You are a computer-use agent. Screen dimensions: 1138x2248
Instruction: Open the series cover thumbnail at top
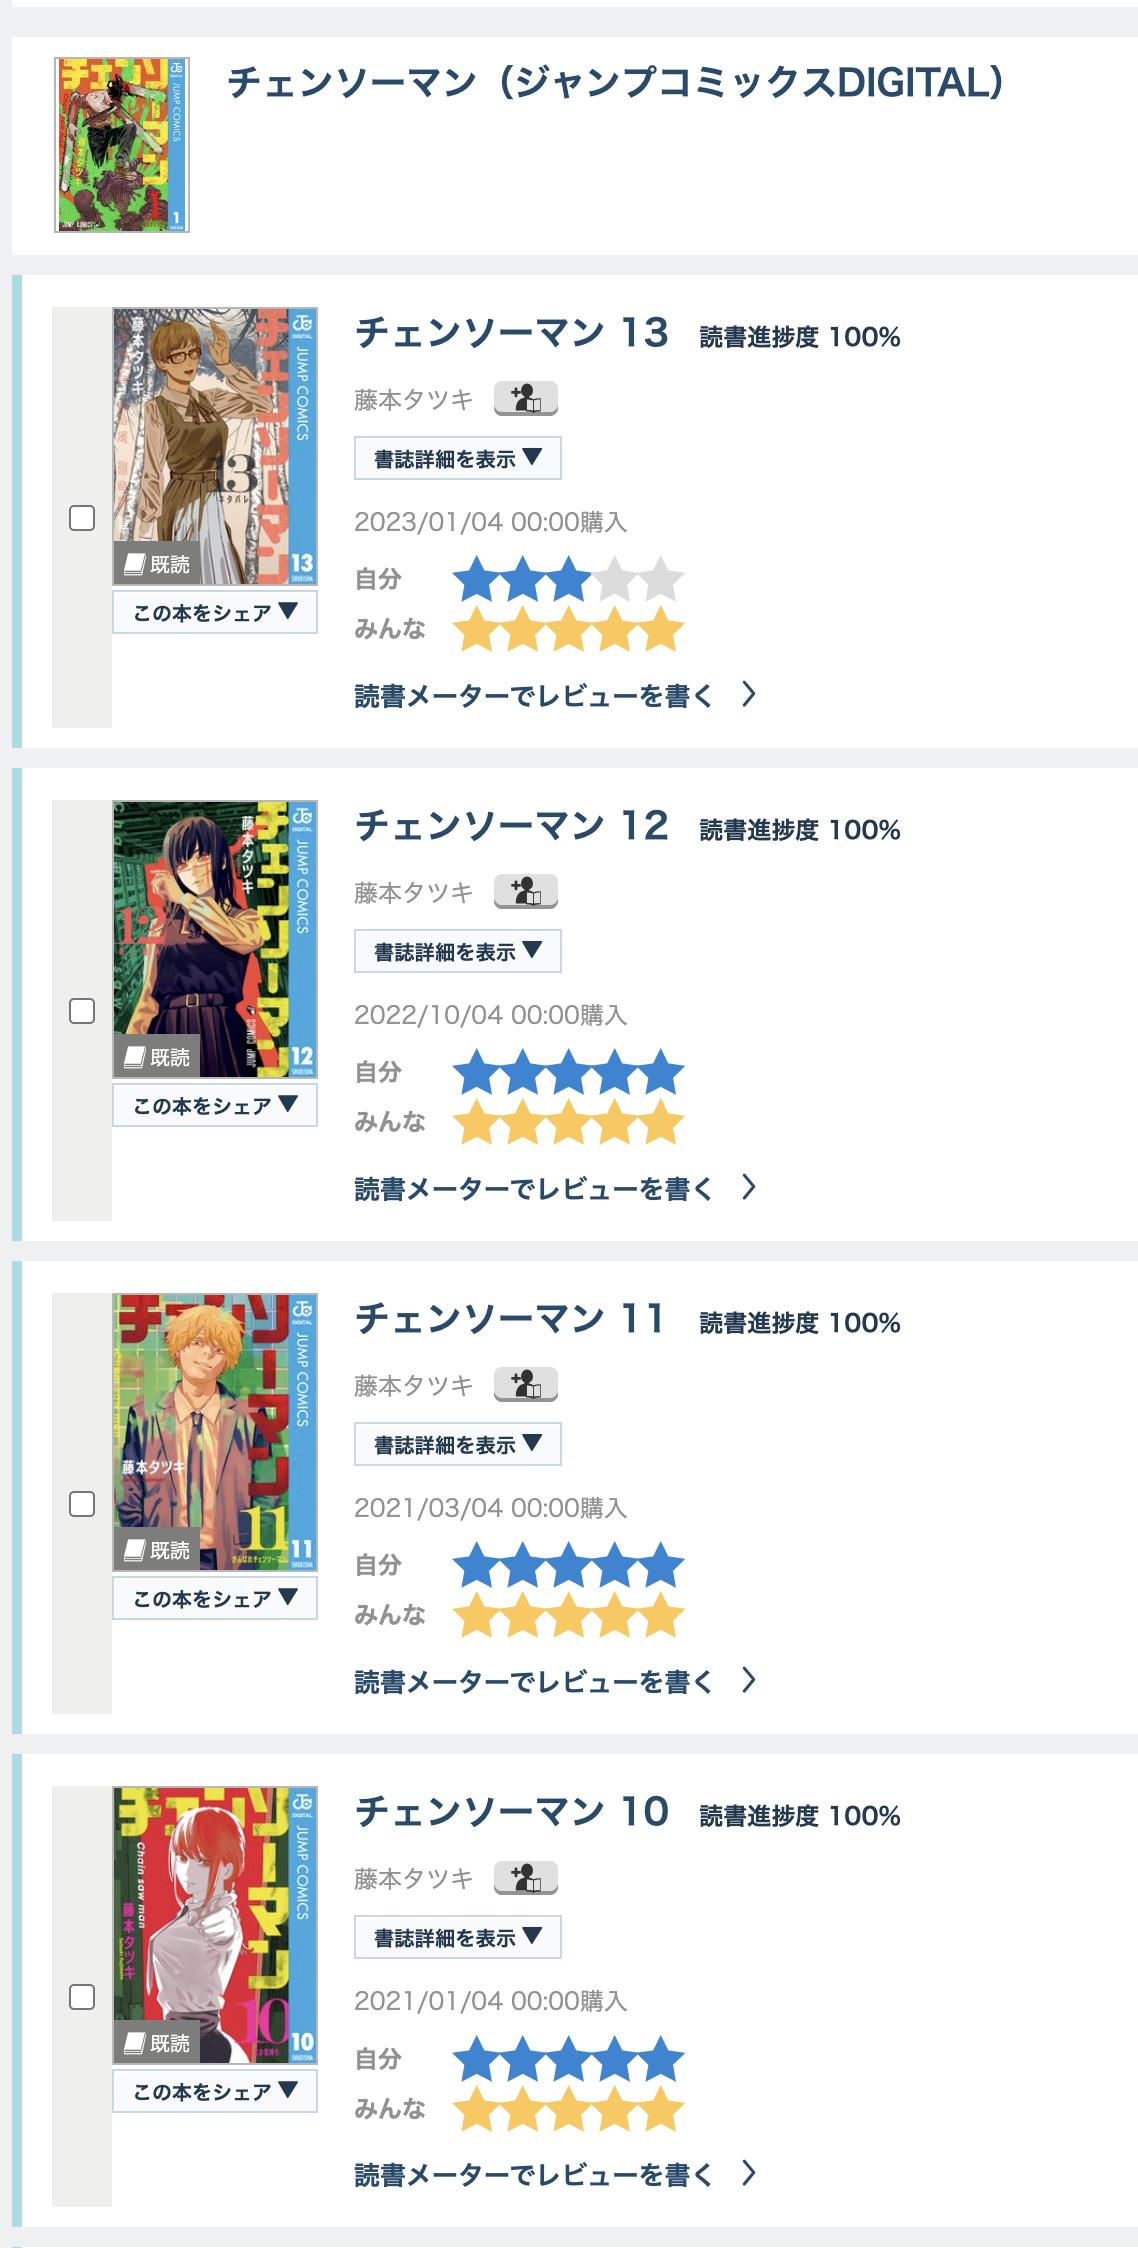122,145
